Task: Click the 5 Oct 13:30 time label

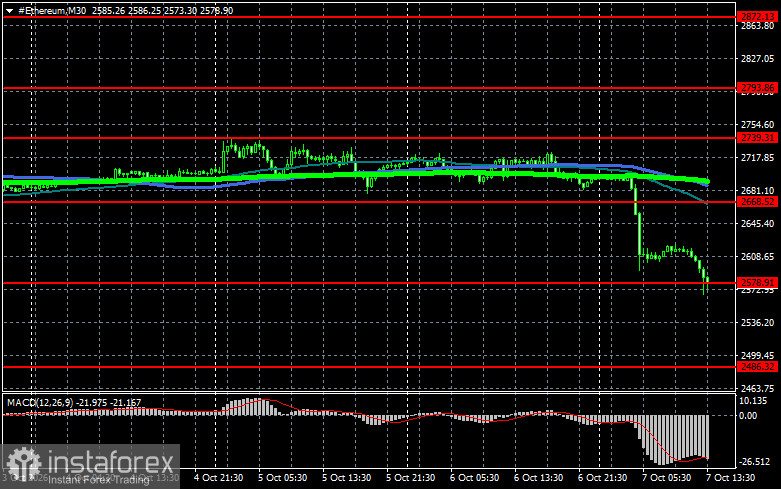Action: 346,478
